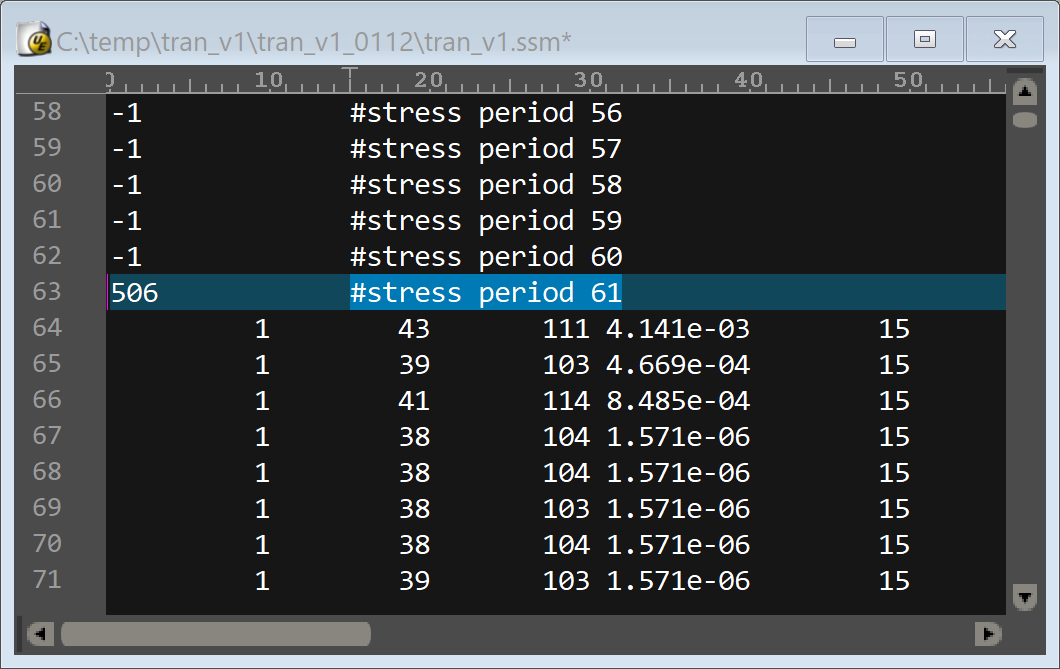Click the up arrow of the vertical scrollbar
This screenshot has width=1060, height=669.
pyautogui.click(x=1024, y=90)
